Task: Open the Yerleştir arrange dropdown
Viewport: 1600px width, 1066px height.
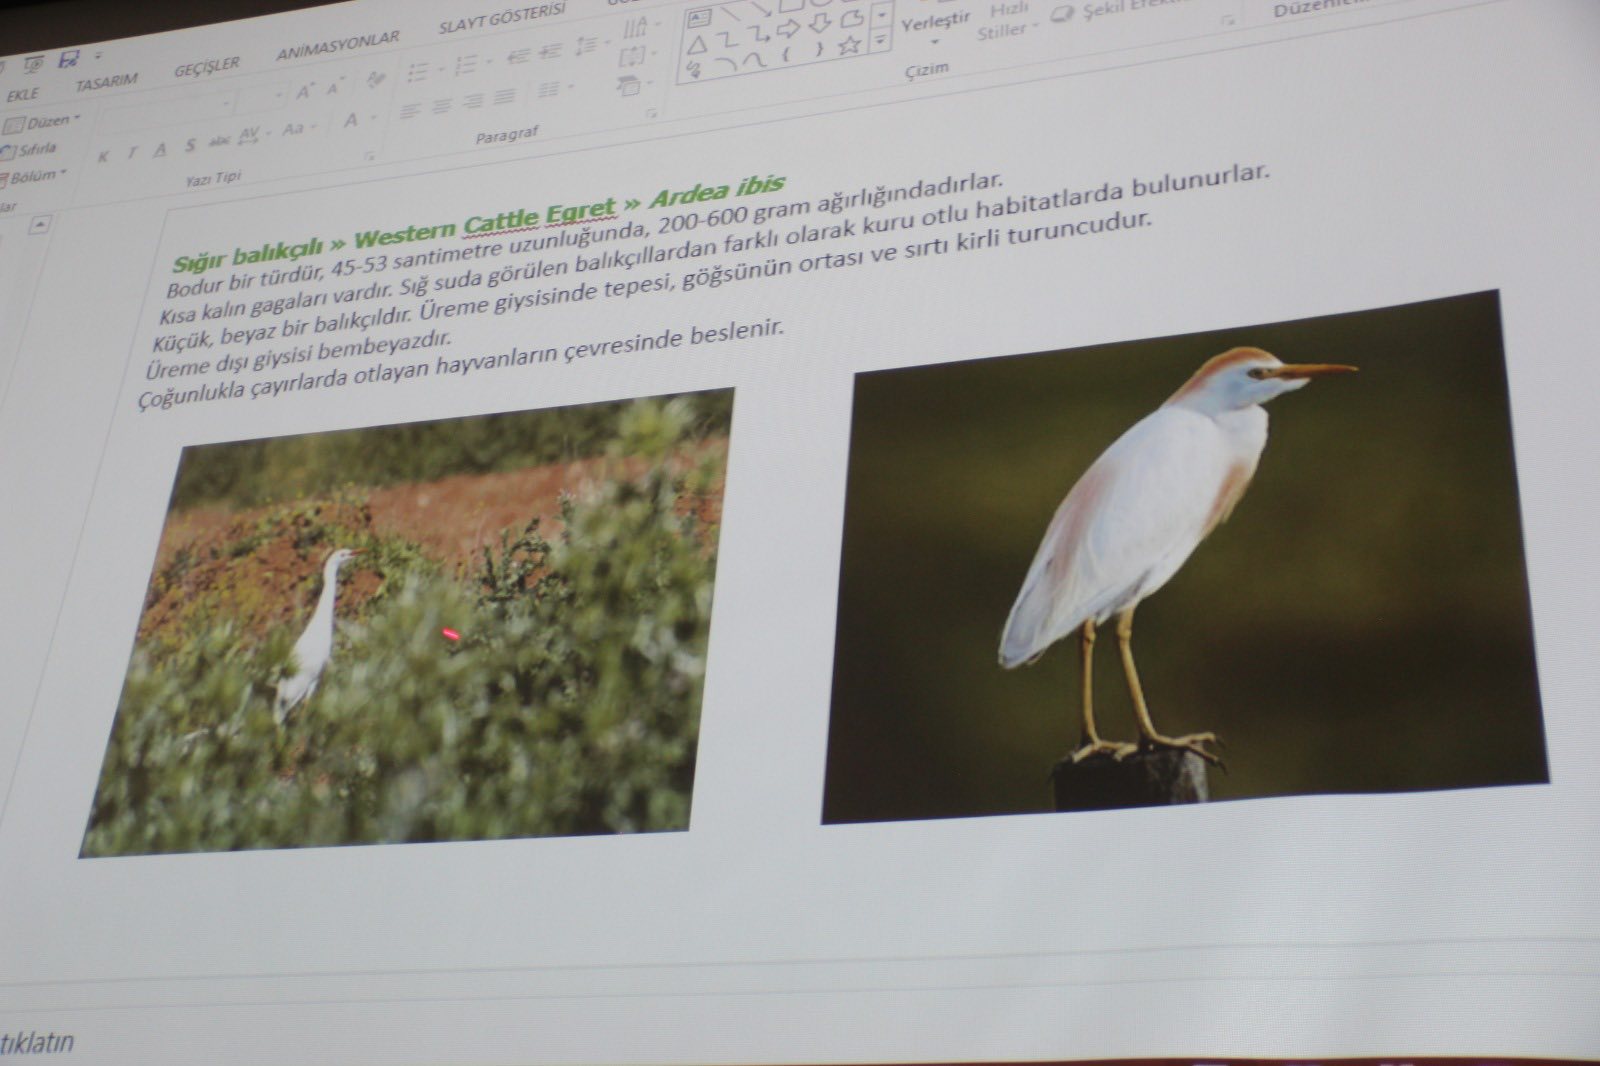Action: (x=935, y=28)
